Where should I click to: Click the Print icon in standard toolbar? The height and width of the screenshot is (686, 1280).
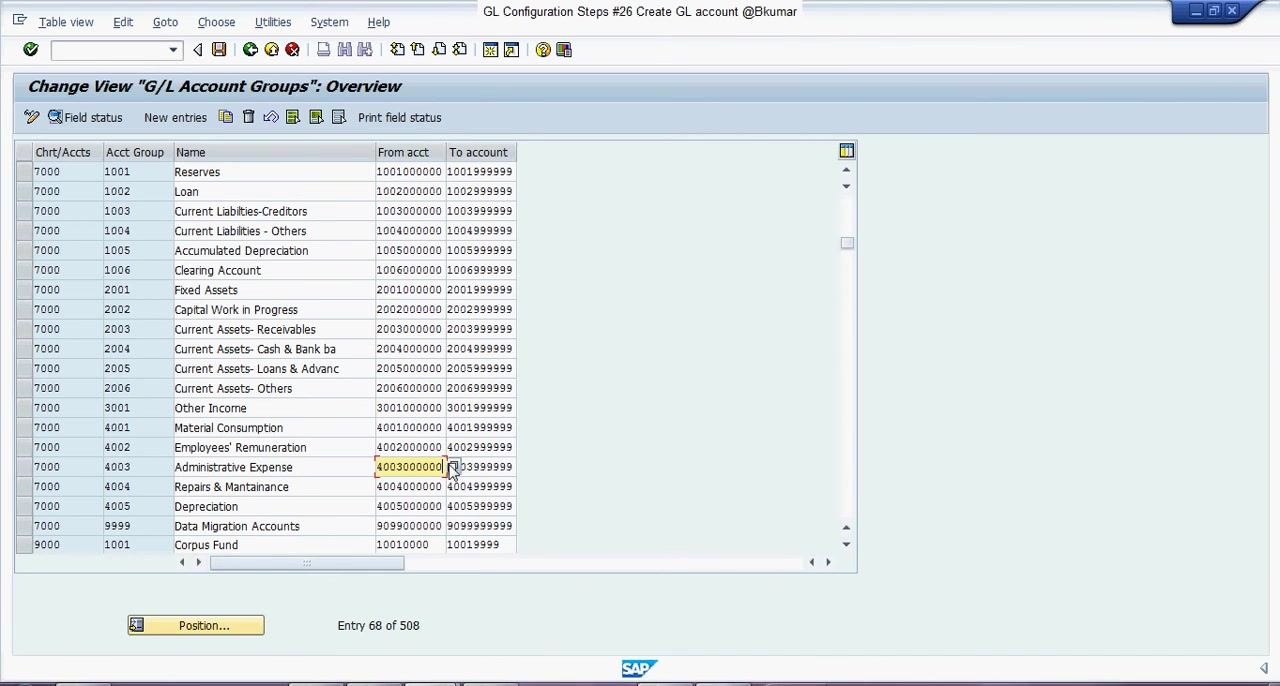click(x=323, y=50)
